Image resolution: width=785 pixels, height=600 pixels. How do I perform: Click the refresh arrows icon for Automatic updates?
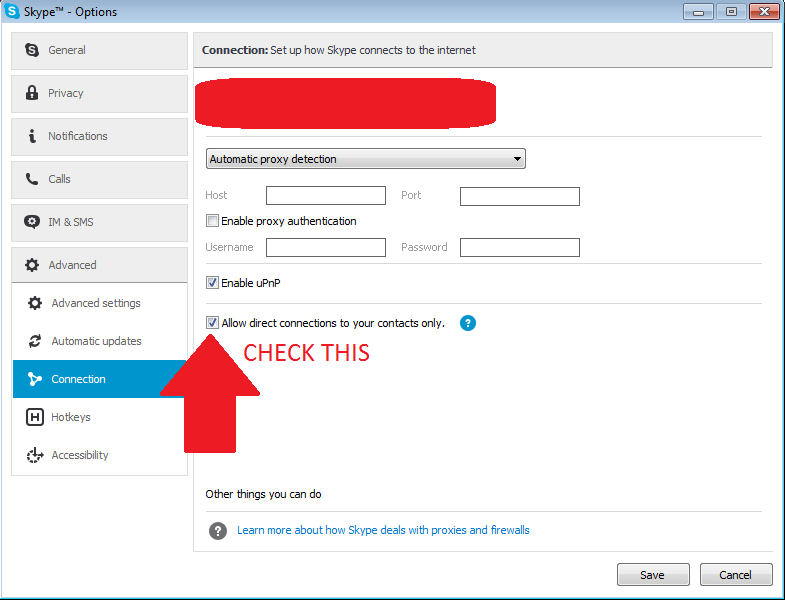point(35,341)
